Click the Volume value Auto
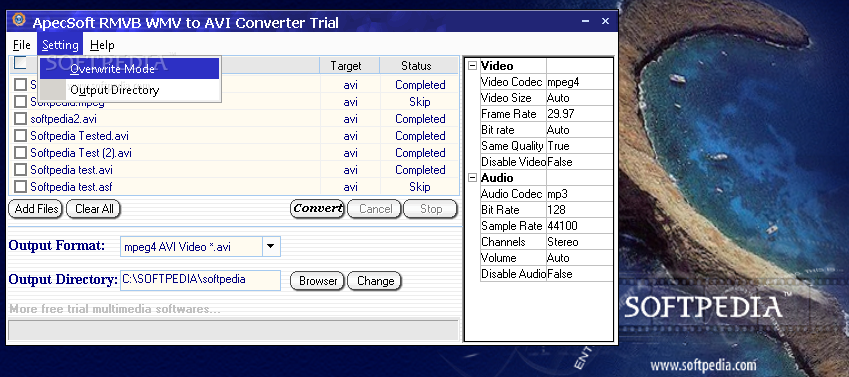 tap(579, 258)
